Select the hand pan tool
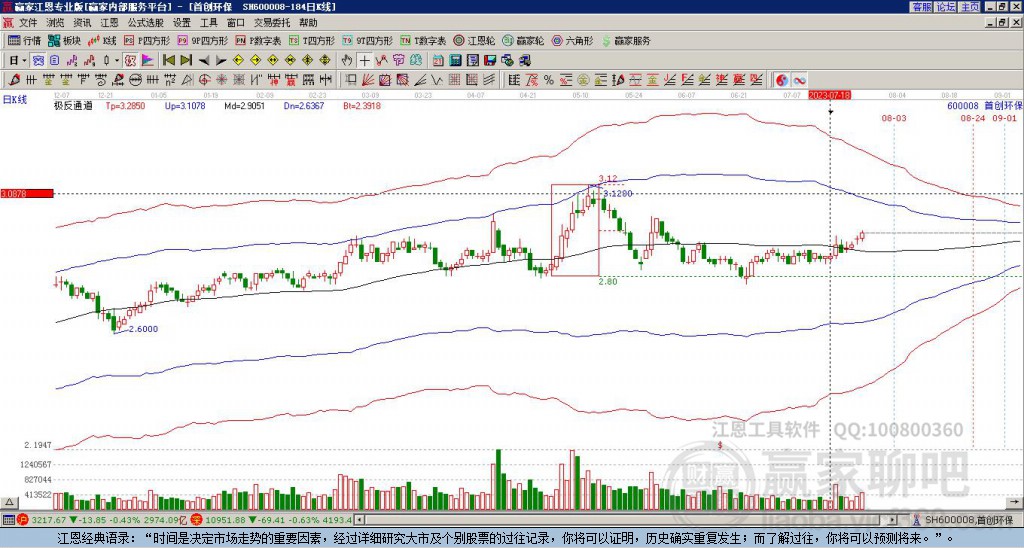Viewport: 1024px width, 548px height. [x=347, y=61]
